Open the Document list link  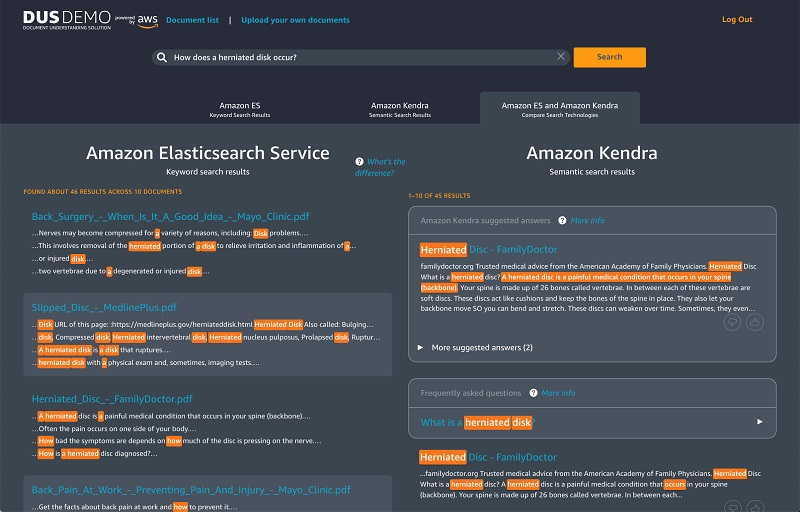click(x=192, y=20)
